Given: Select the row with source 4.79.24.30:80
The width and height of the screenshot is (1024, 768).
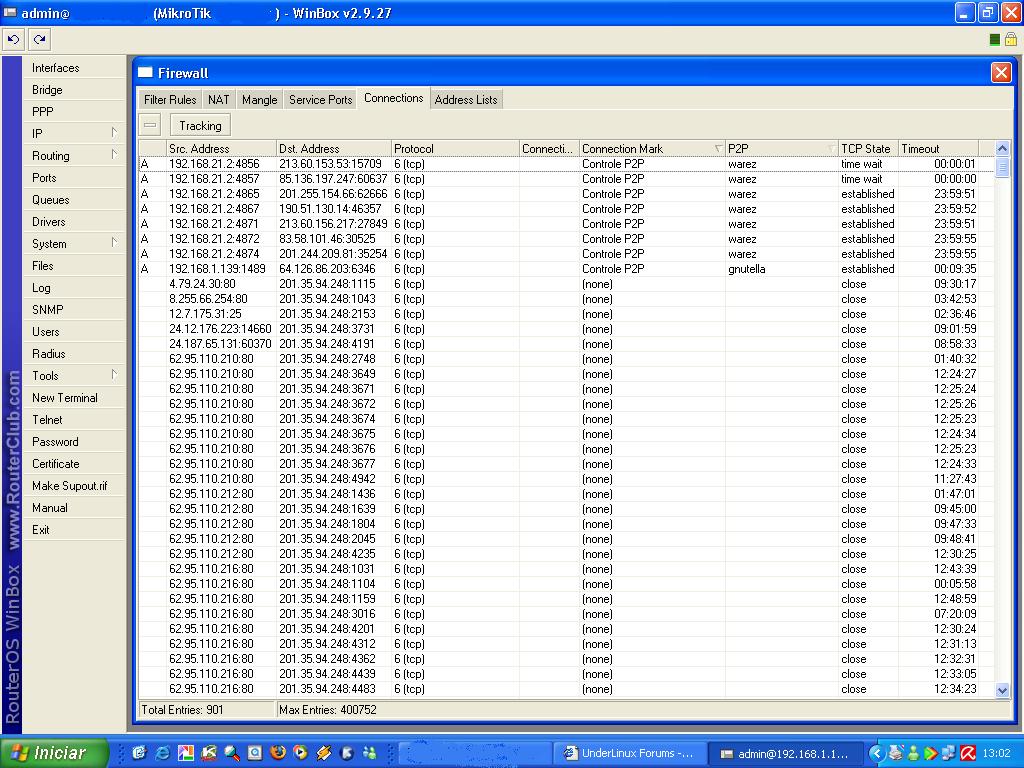Looking at the screenshot, I should [567, 284].
